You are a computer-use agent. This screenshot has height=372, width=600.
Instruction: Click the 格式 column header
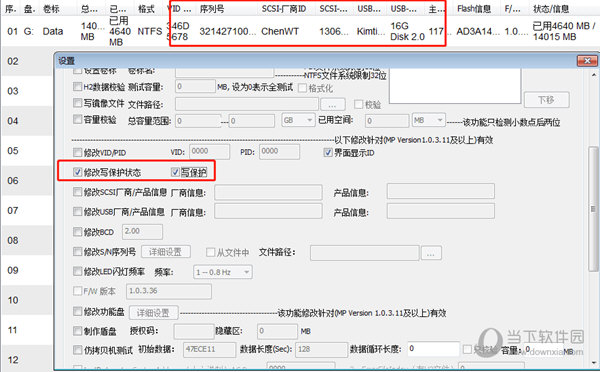146,8
